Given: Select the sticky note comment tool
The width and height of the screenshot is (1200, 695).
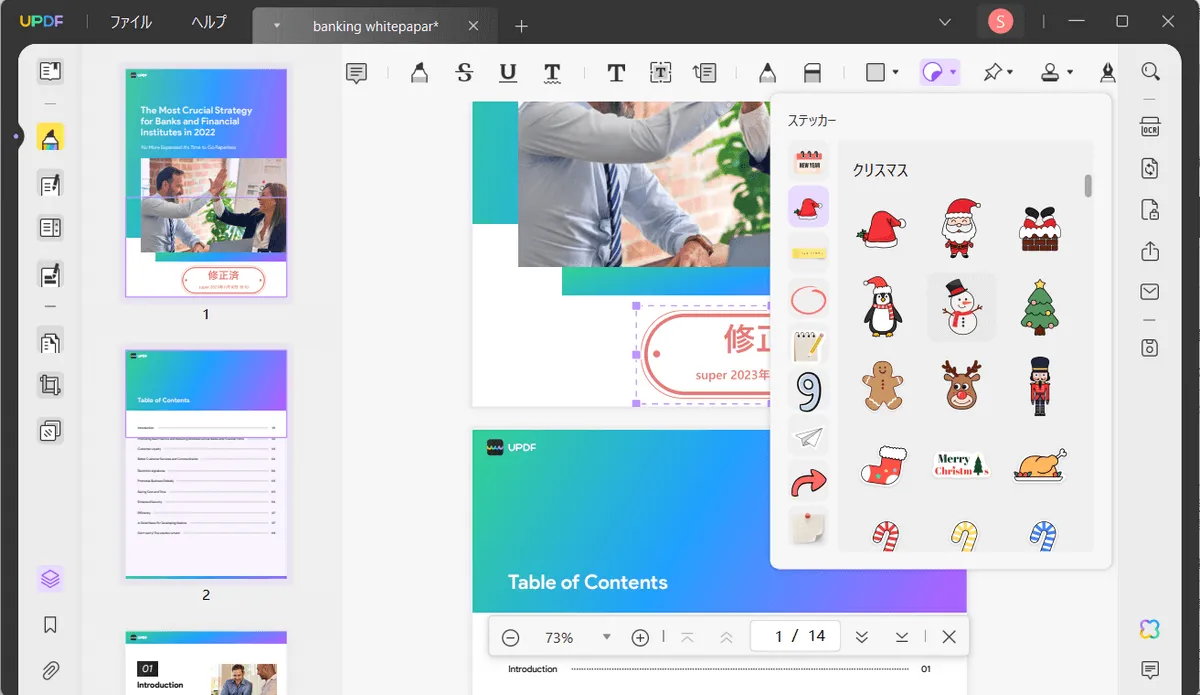Looking at the screenshot, I should click(357, 72).
